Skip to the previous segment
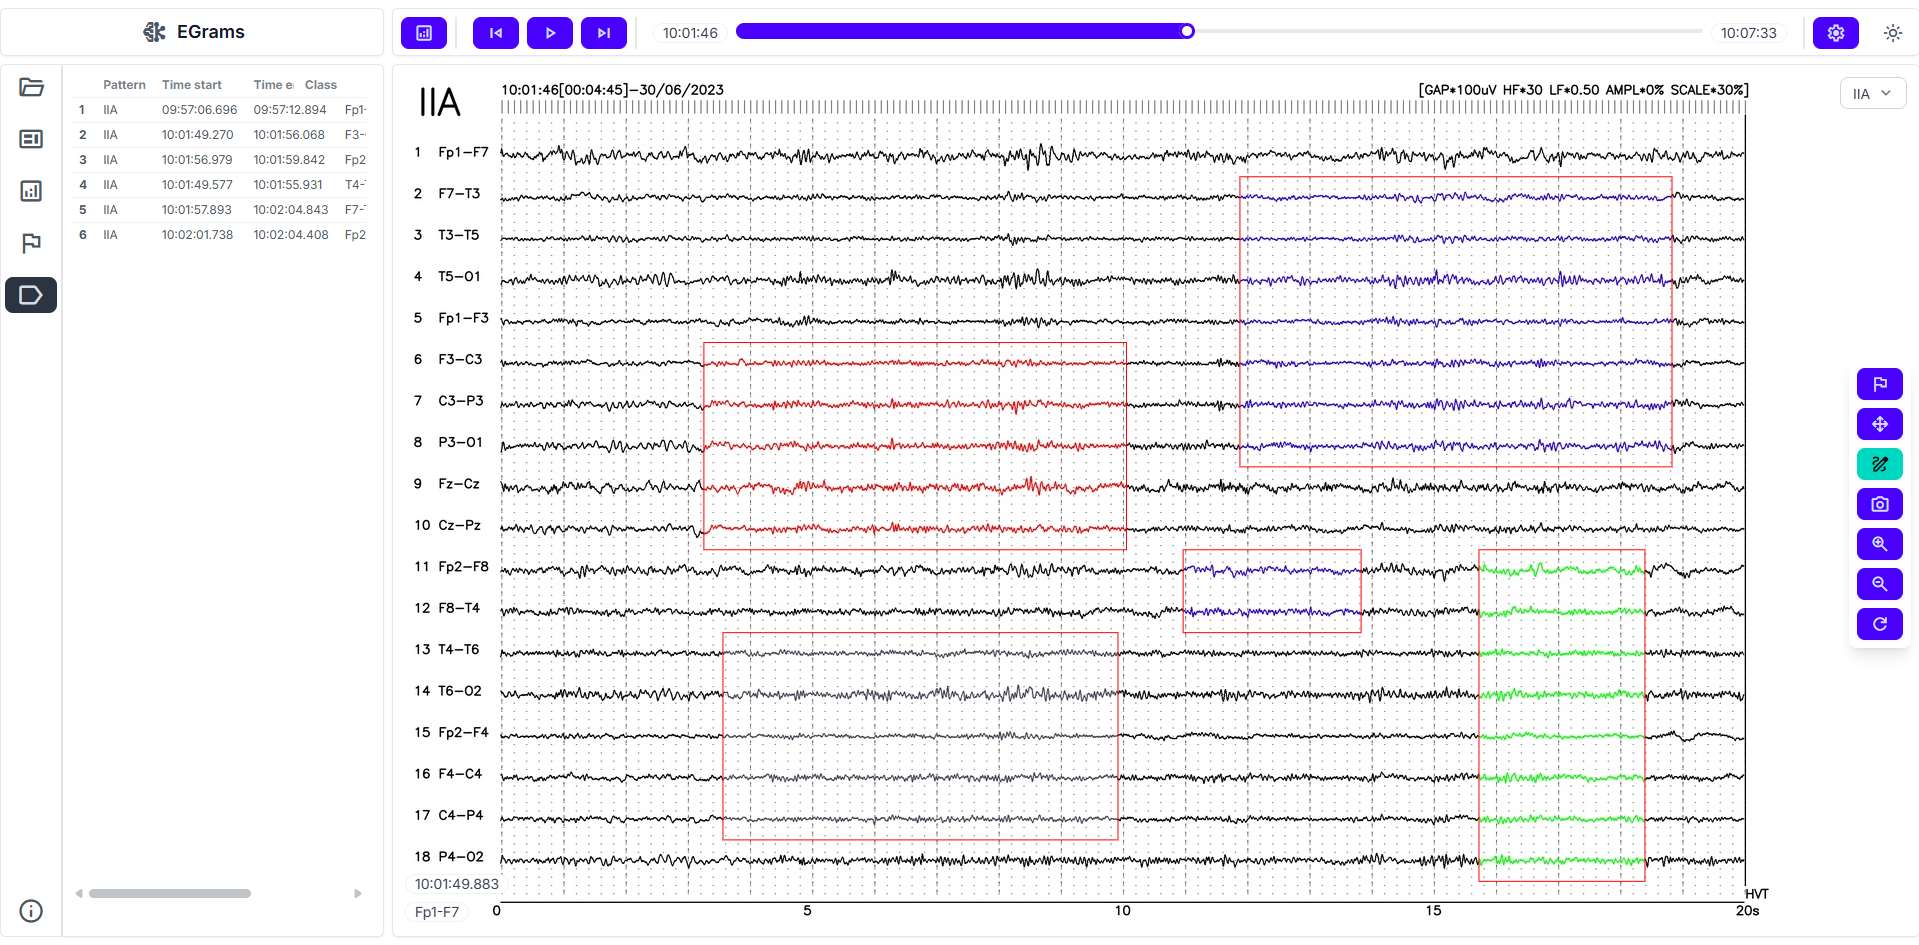This screenshot has height=945, width=1919. point(496,33)
